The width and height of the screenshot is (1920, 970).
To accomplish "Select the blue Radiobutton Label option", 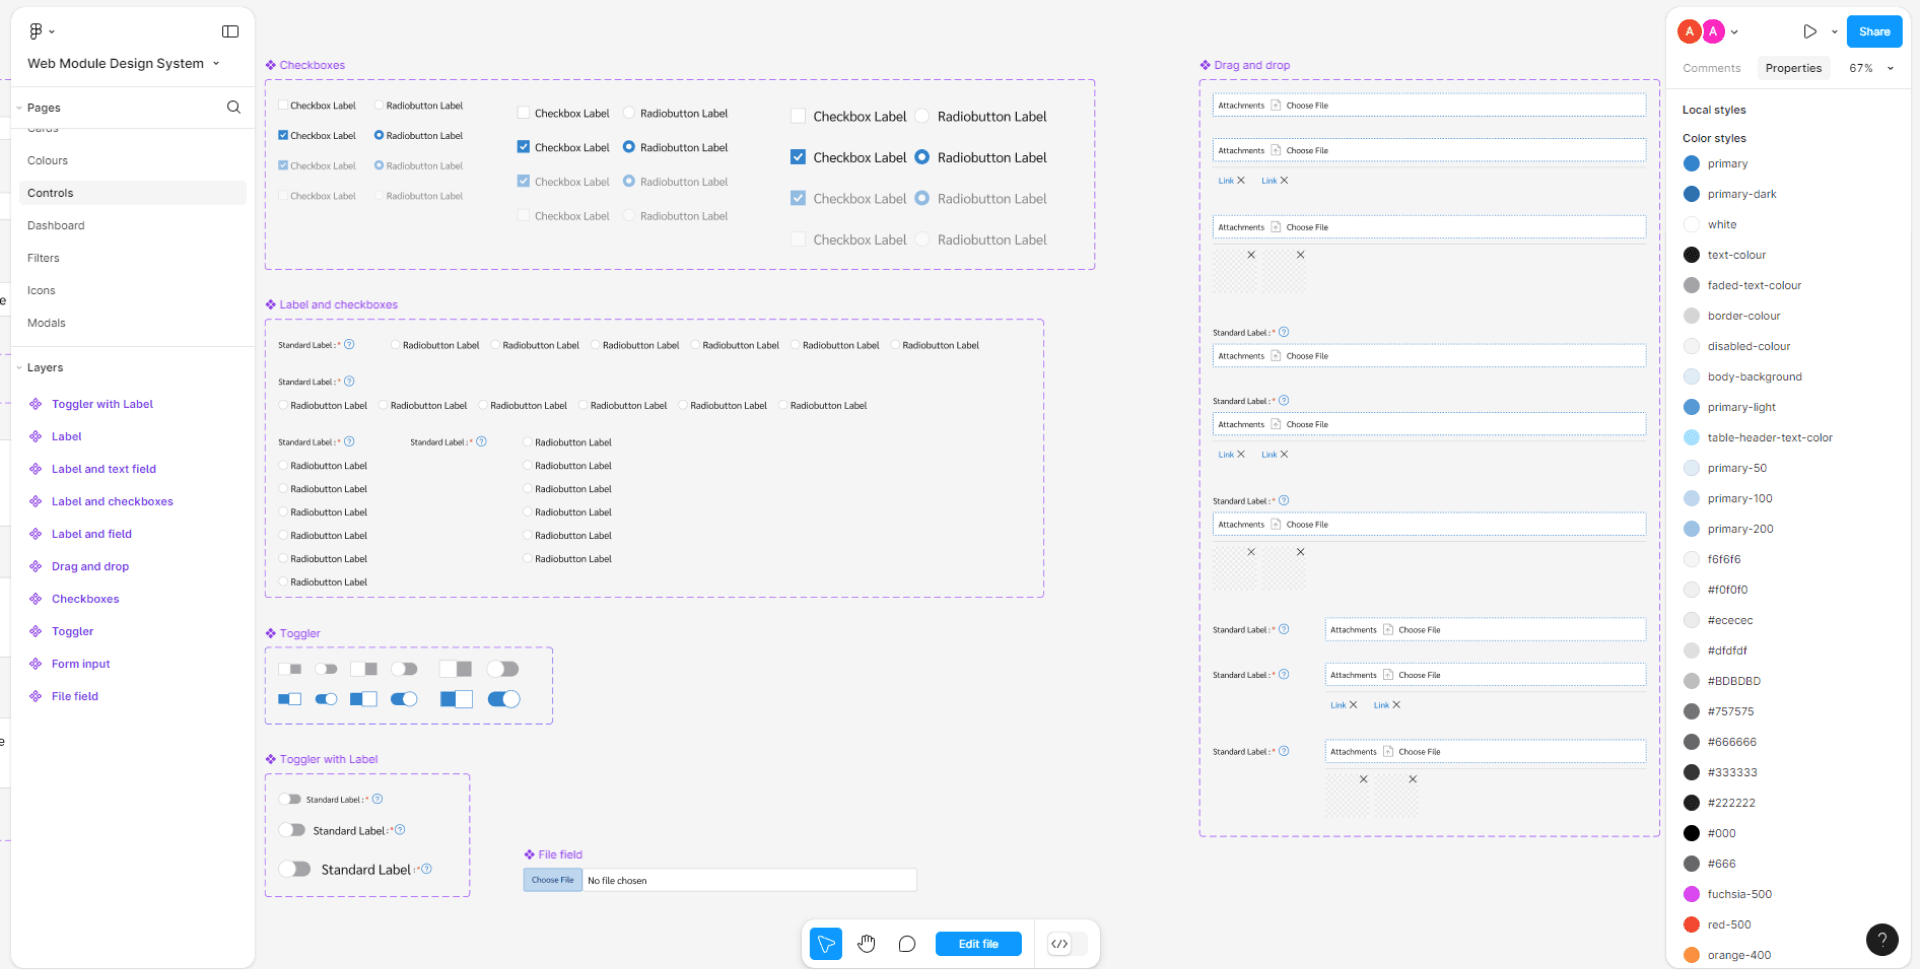I will 922,157.
